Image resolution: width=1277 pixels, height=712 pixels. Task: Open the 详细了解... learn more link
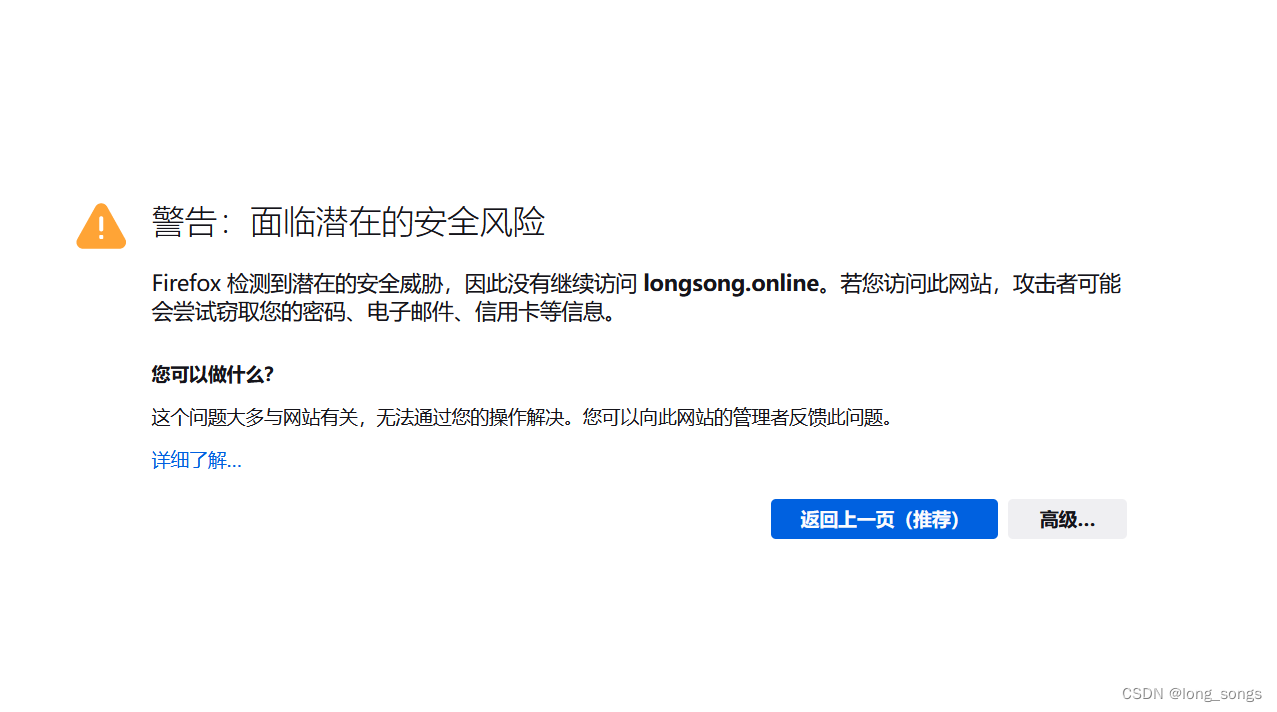(197, 460)
